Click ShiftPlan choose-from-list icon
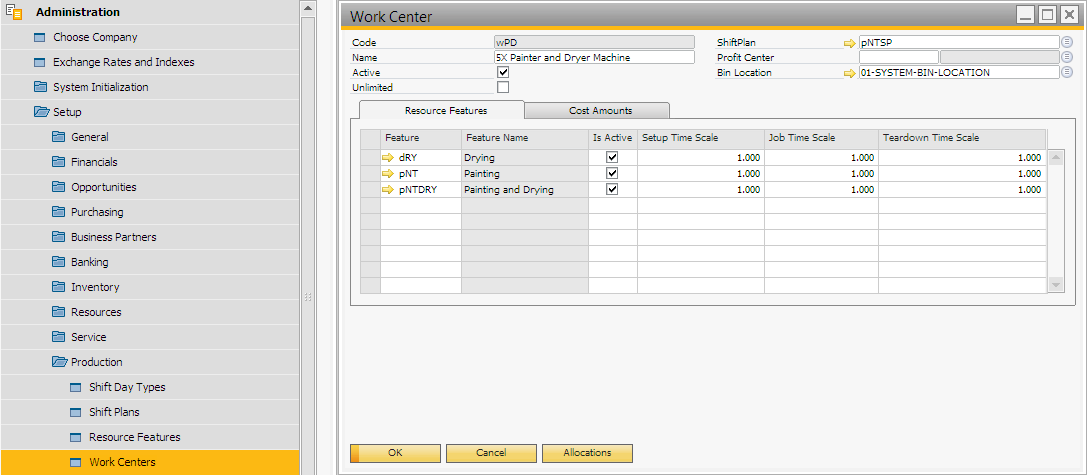This screenshot has height=475, width=1087. pyautogui.click(x=1067, y=43)
